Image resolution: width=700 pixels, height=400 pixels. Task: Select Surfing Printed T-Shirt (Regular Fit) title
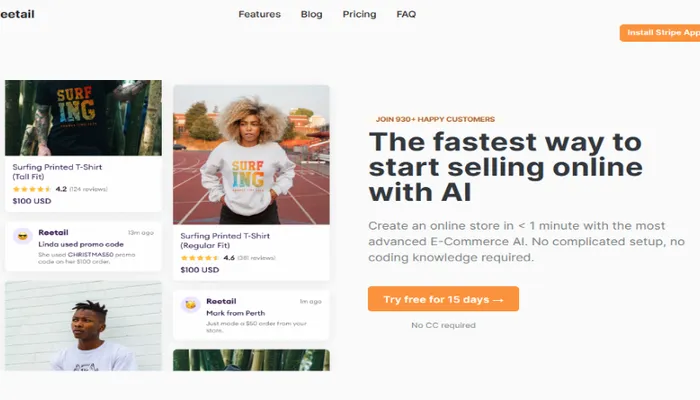tap(225, 239)
